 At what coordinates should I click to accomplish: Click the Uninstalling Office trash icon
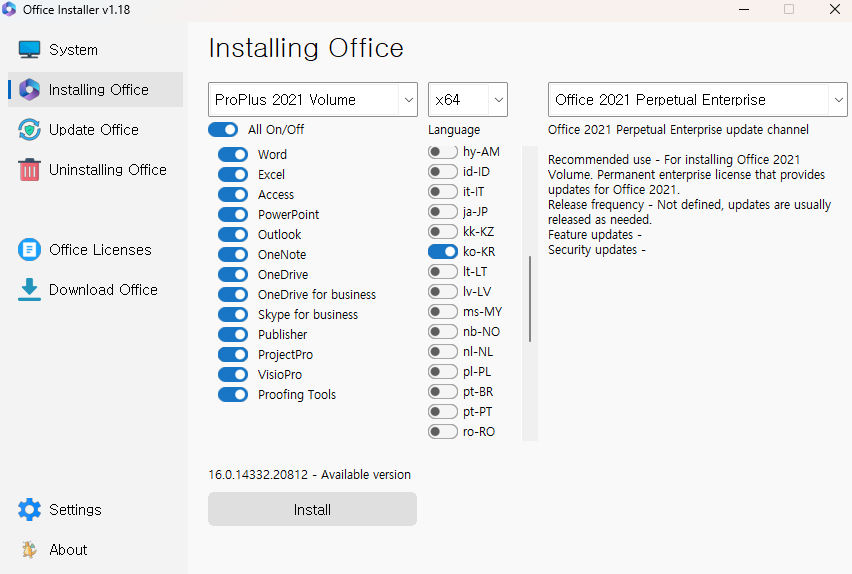[x=29, y=170]
